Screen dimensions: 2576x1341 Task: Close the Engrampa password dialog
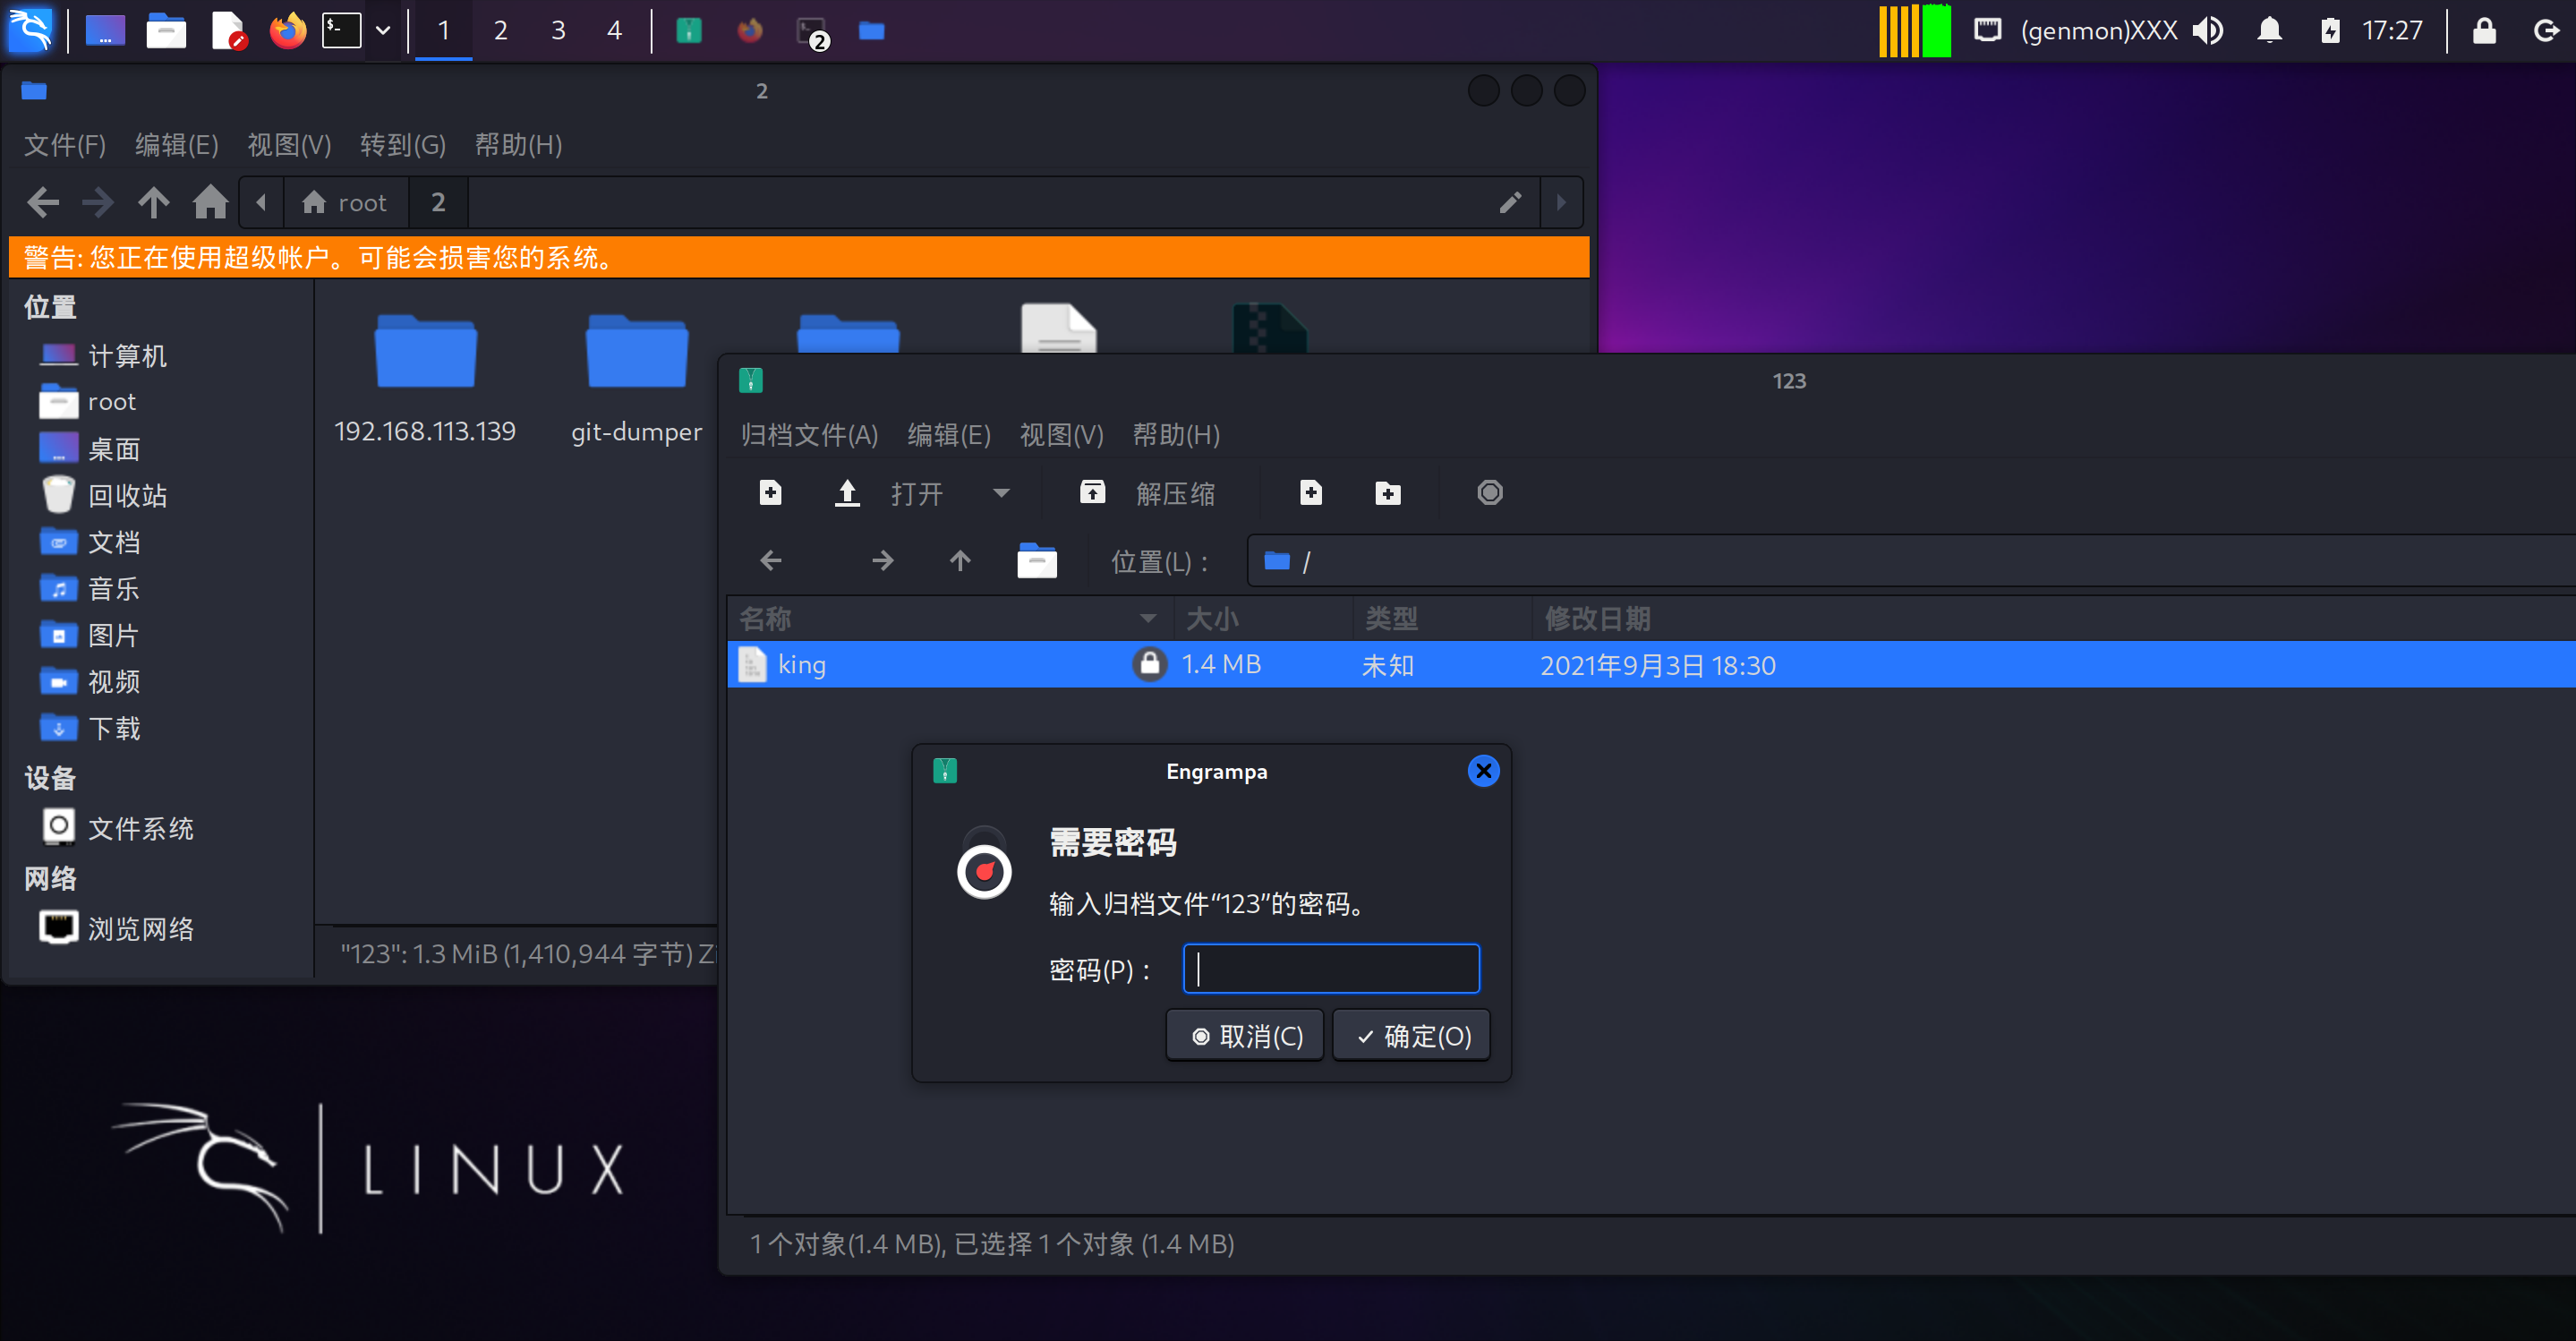point(1483,771)
